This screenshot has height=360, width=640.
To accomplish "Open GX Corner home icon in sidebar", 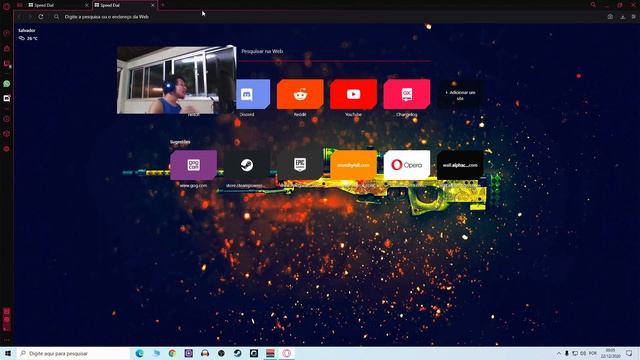I will (7, 49).
